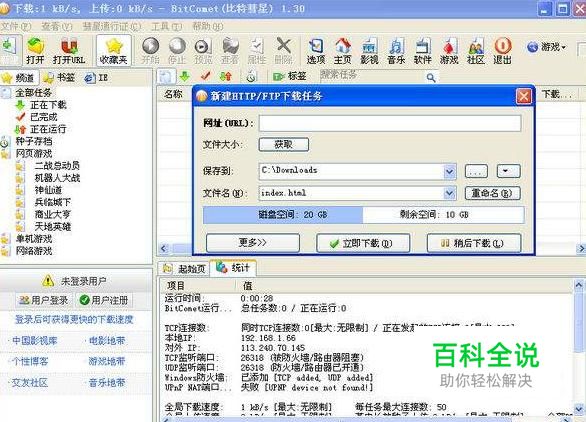Click the Stop (停止) toolbar icon
Screen dimensions: 586x422
point(177,50)
